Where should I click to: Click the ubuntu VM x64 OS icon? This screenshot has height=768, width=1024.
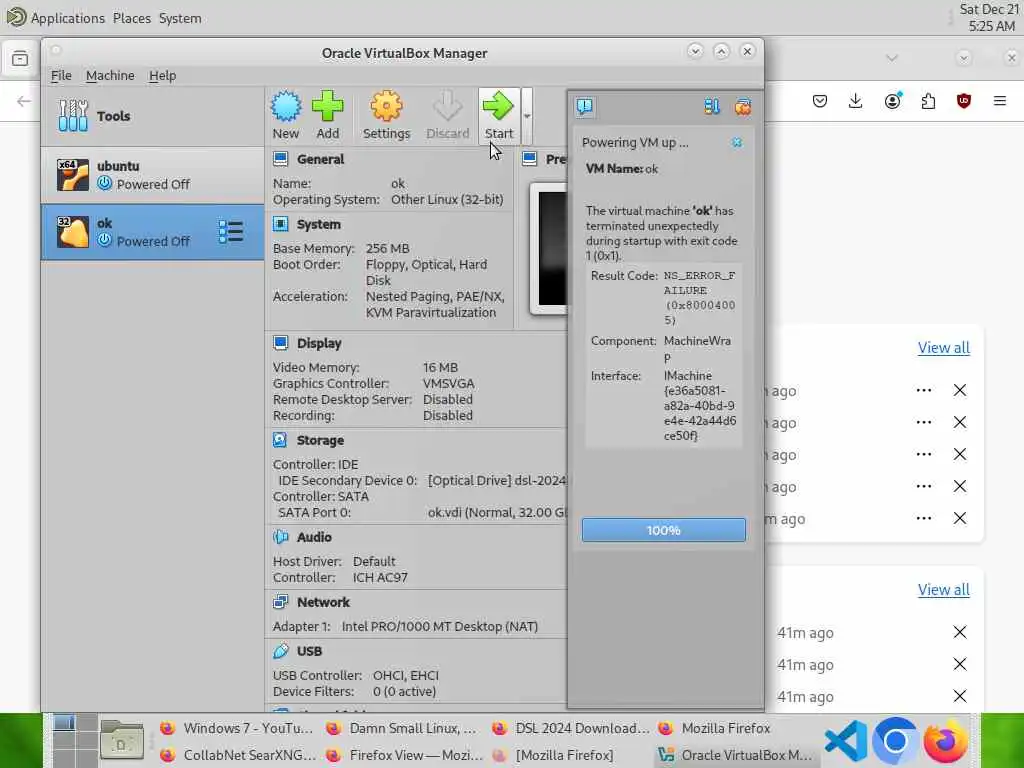pyautogui.click(x=72, y=175)
